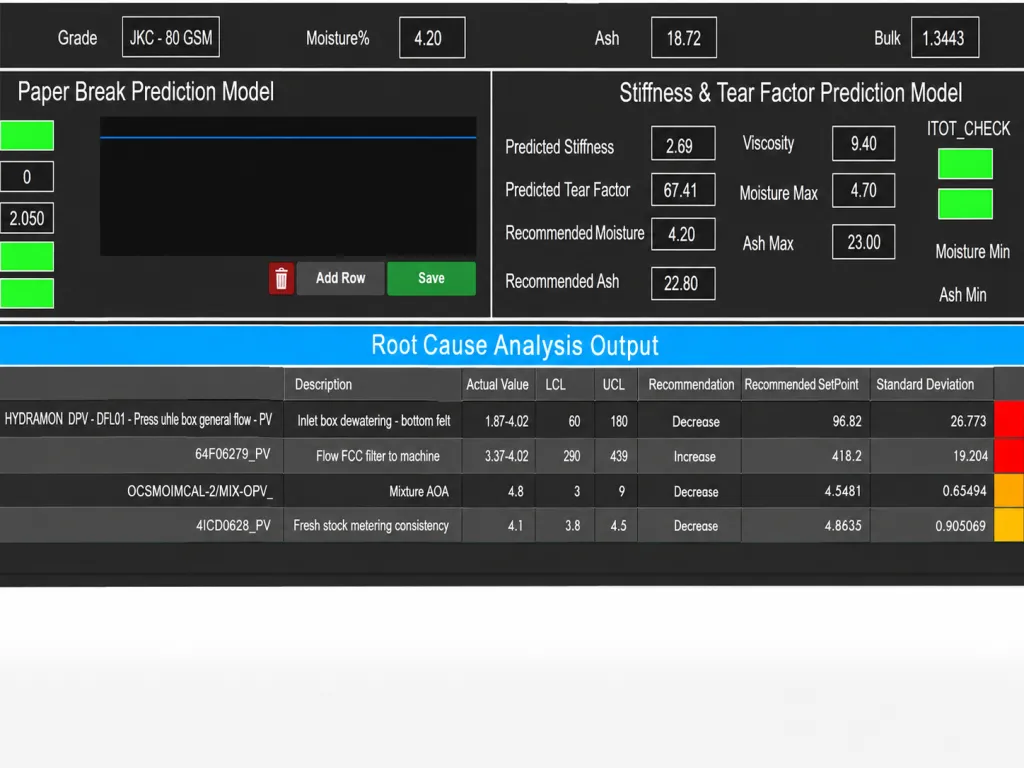Click the green indicator directly below ITOT_CHECK label
Screen dimensions: 1024x768
[965, 163]
